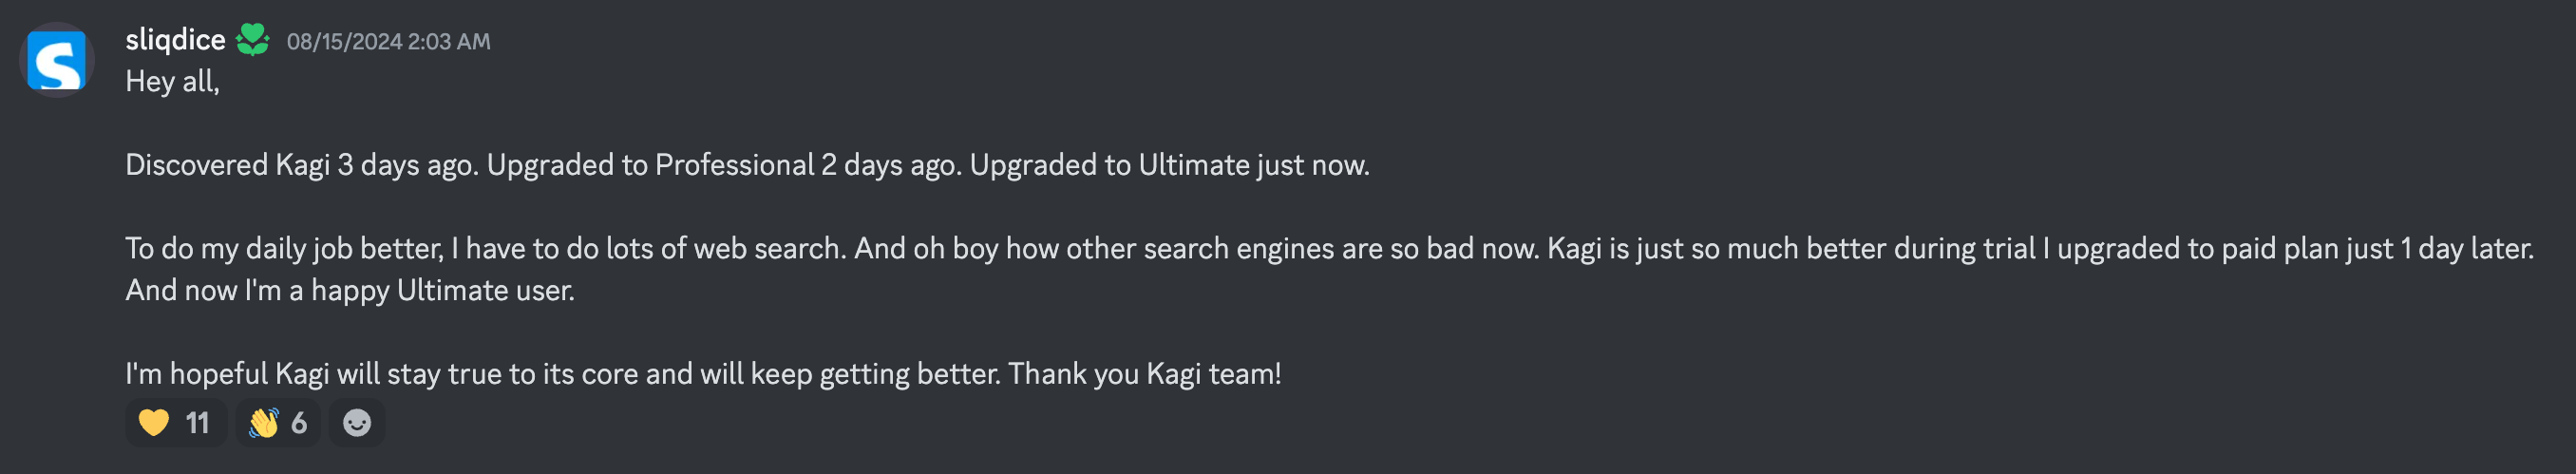Screen dimensions: 2576x474
Task: Click the green heart badge beside sliqdice
Action: point(252,40)
